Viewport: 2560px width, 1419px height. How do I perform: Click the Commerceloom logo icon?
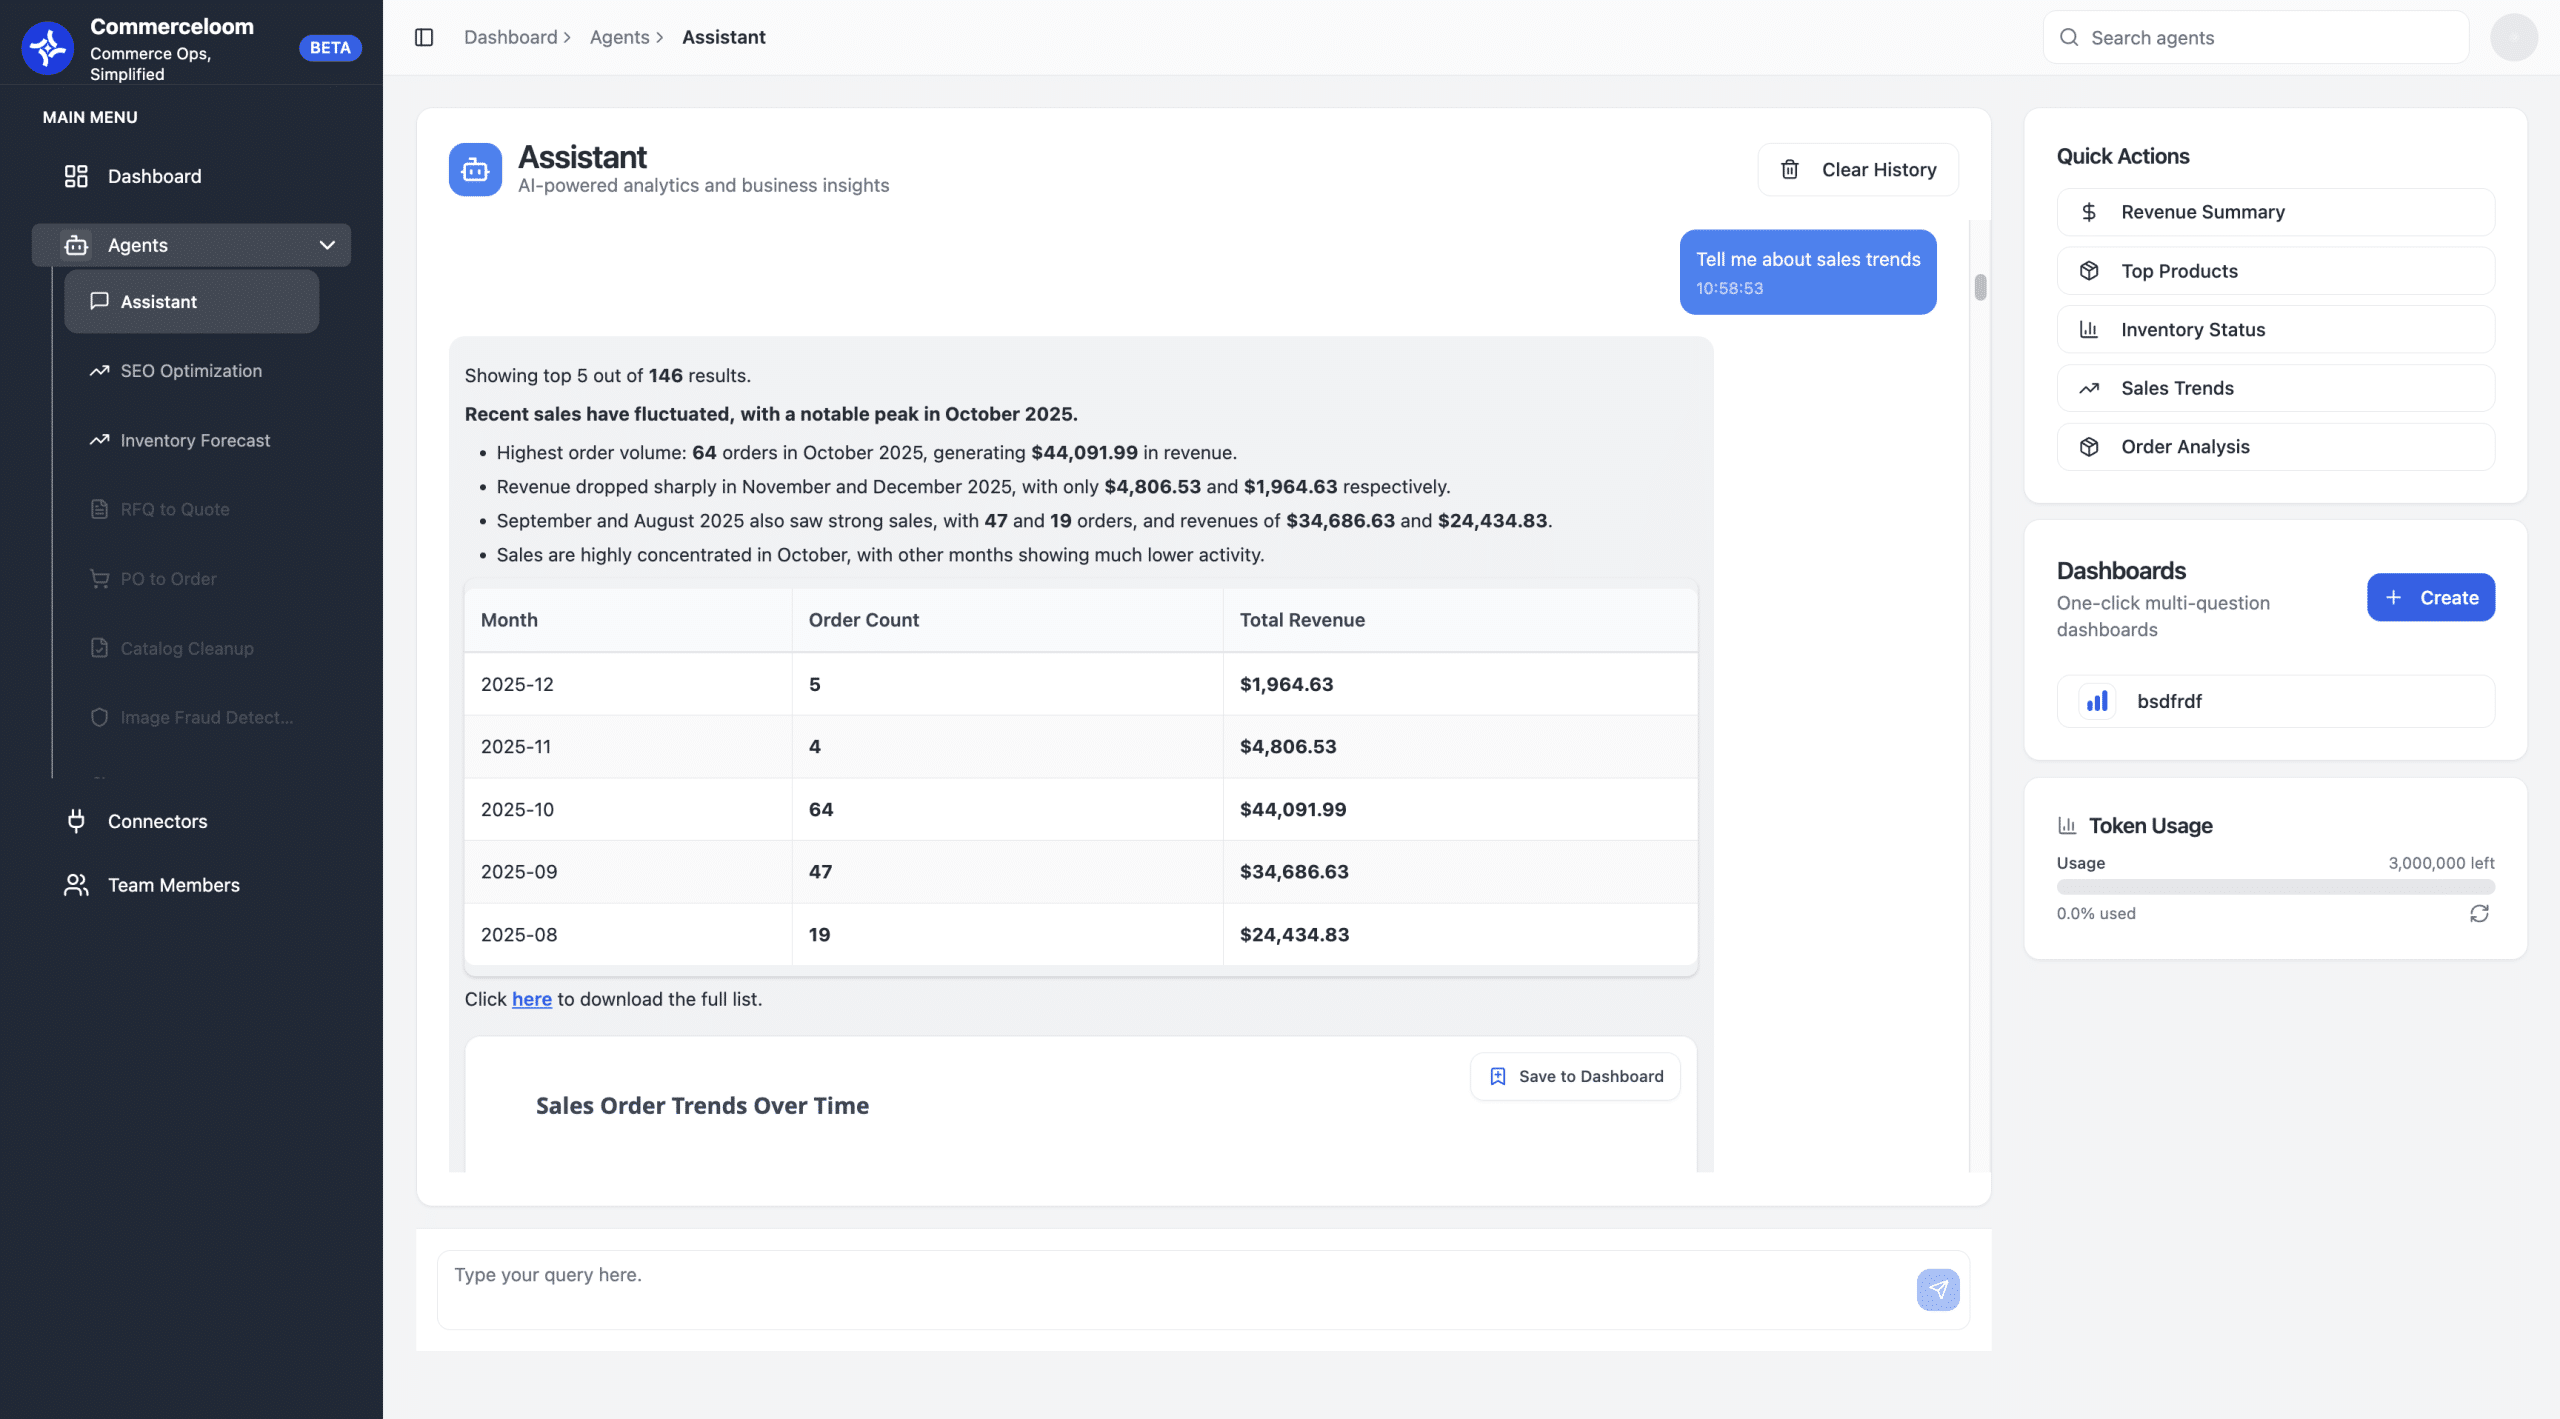click(x=47, y=47)
